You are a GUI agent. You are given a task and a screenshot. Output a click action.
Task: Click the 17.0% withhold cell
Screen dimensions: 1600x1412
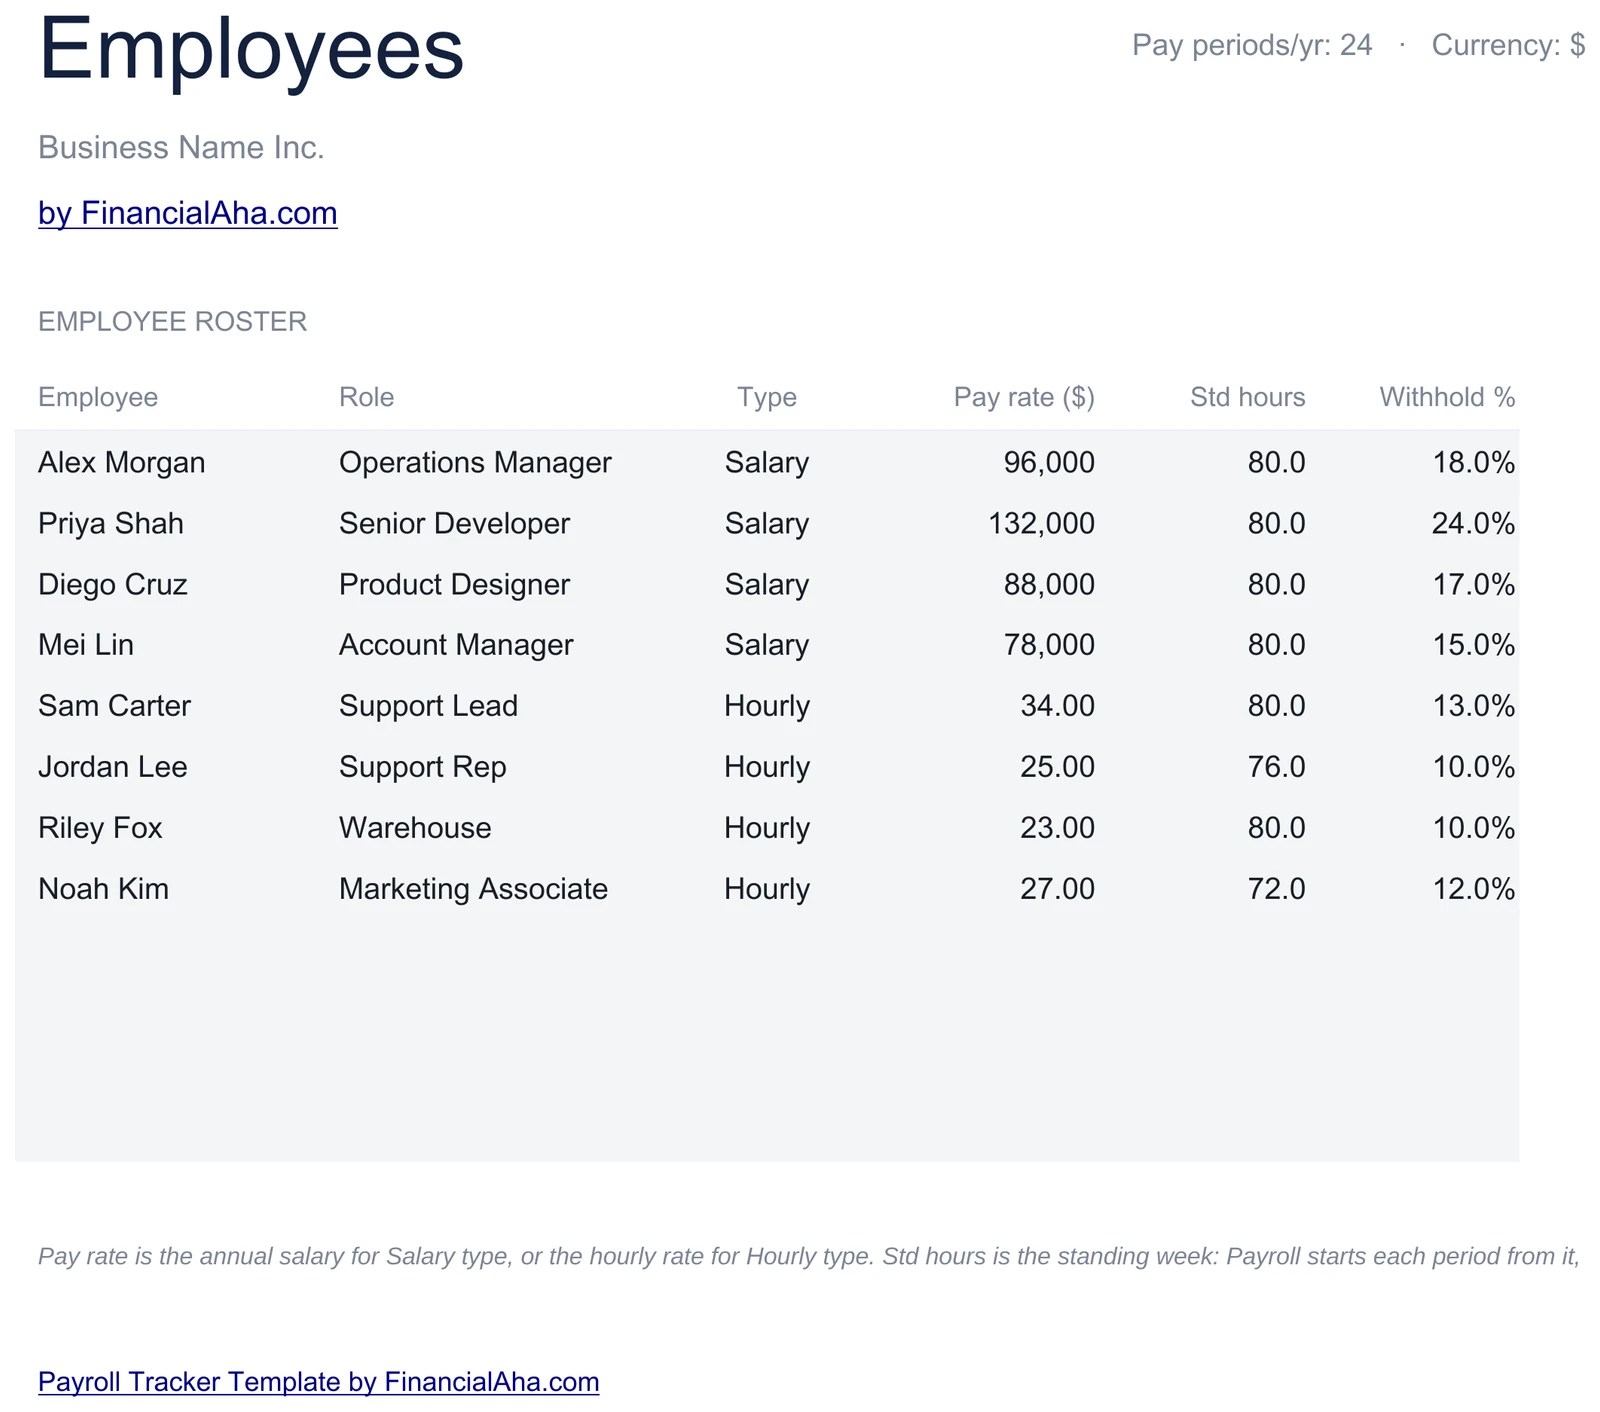pos(1474,584)
